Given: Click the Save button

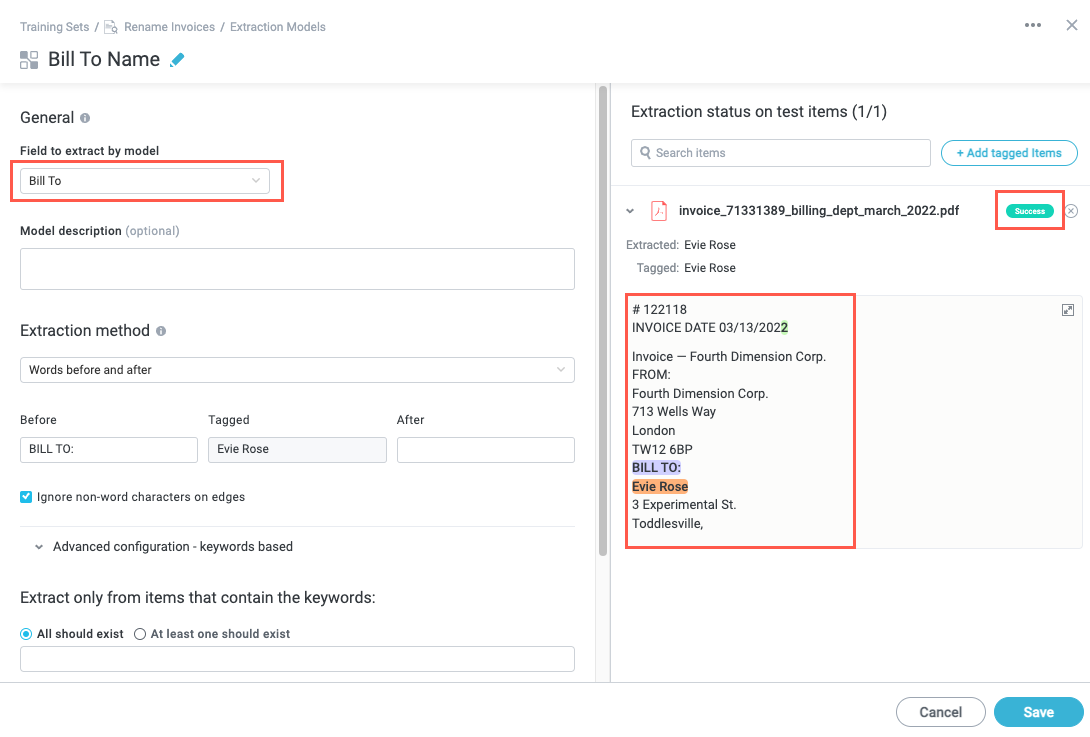Looking at the screenshot, I should point(1038,712).
